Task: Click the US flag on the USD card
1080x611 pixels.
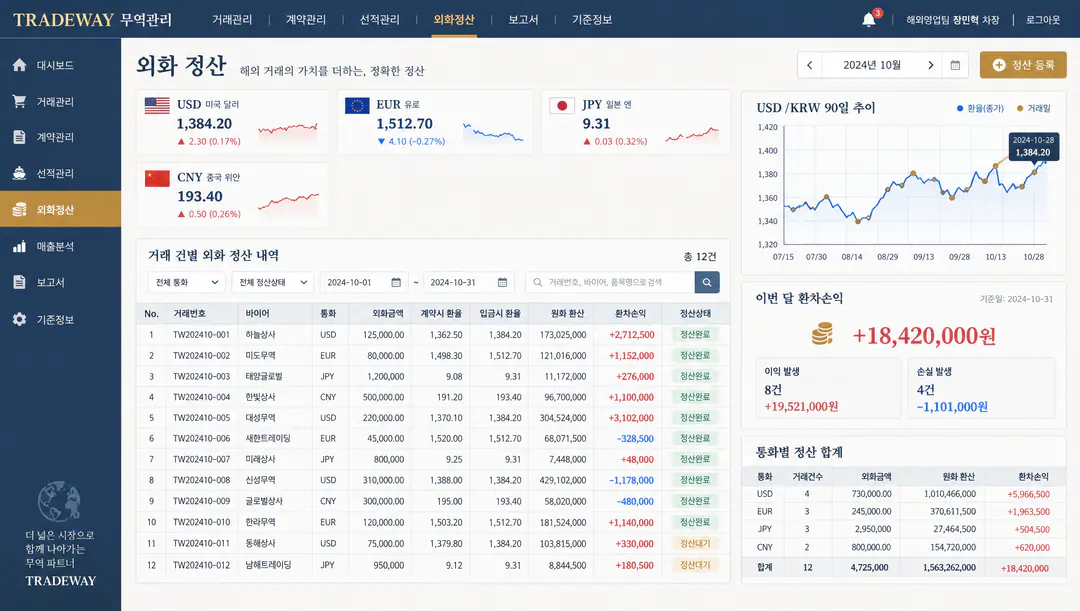Action: (x=157, y=105)
